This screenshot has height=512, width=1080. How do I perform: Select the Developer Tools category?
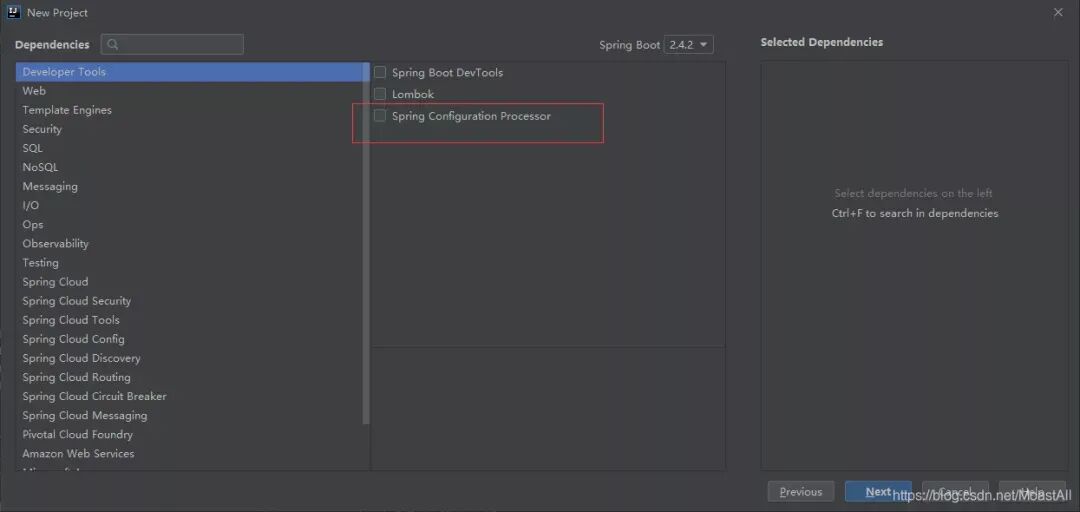pos(193,72)
